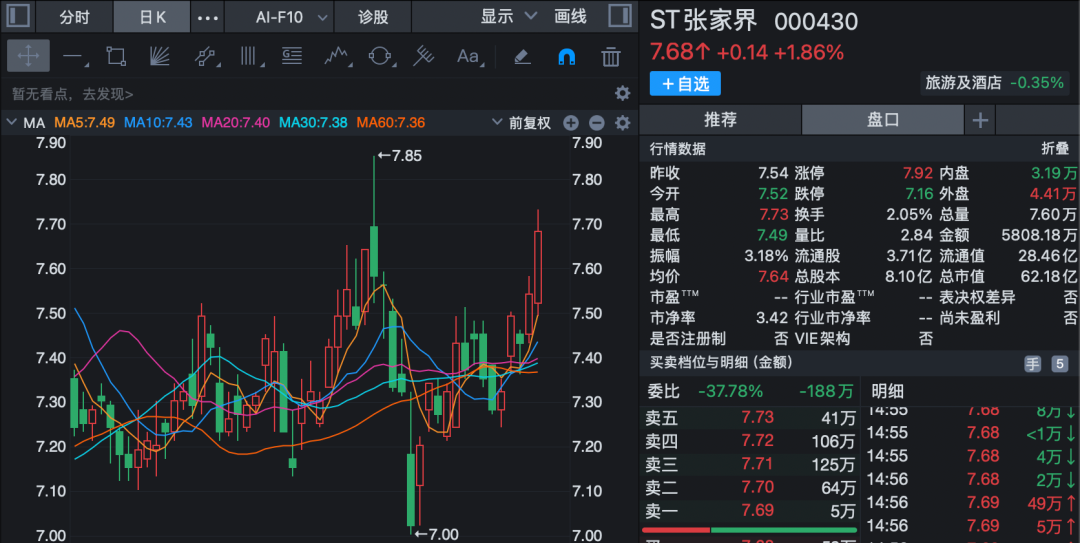Toggle the right sidebar panel
This screenshot has width=1080, height=543.
(x=619, y=17)
